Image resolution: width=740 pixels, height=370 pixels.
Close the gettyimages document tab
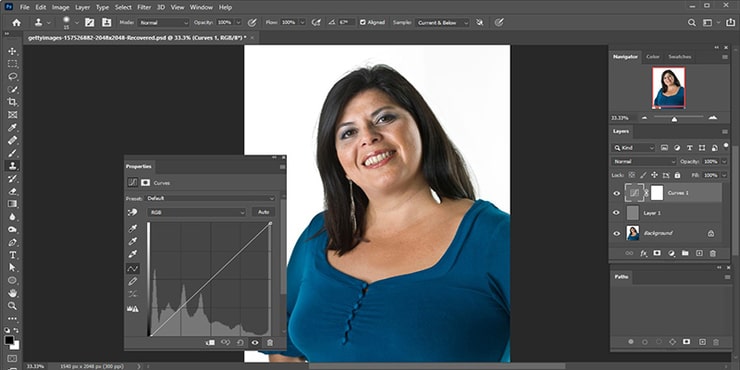(x=252, y=38)
